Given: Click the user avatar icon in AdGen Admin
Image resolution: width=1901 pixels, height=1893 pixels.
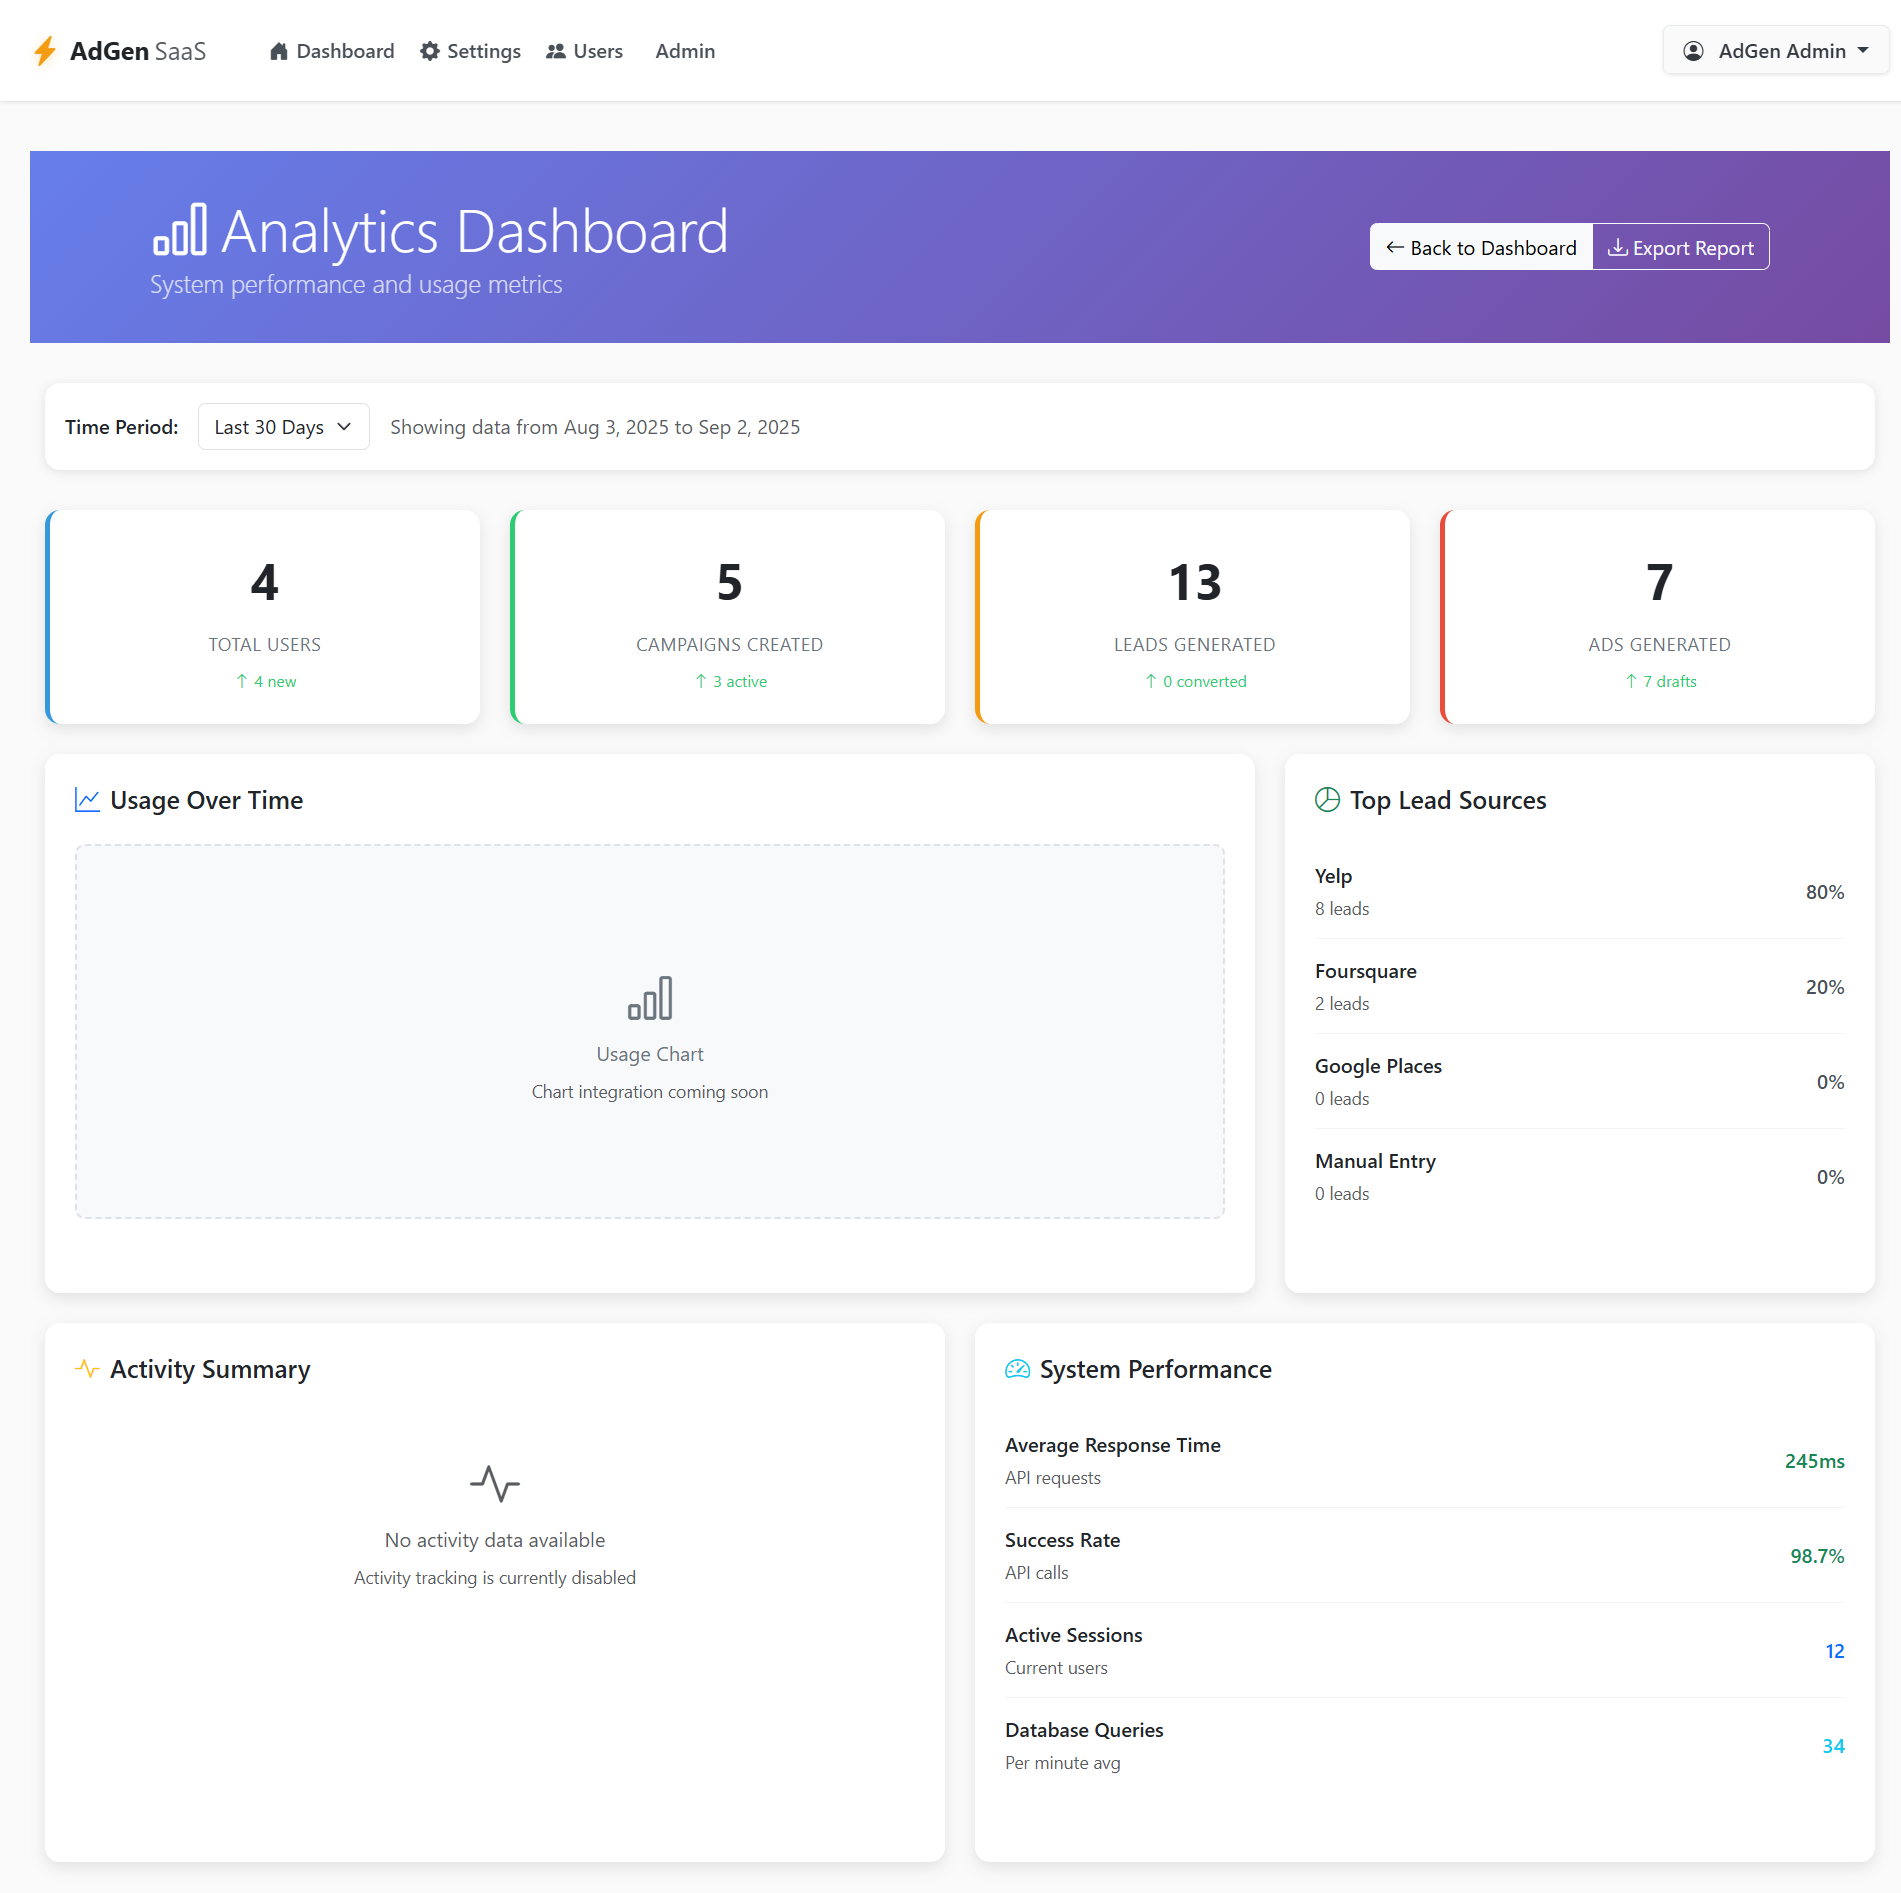Looking at the screenshot, I should click(1693, 51).
